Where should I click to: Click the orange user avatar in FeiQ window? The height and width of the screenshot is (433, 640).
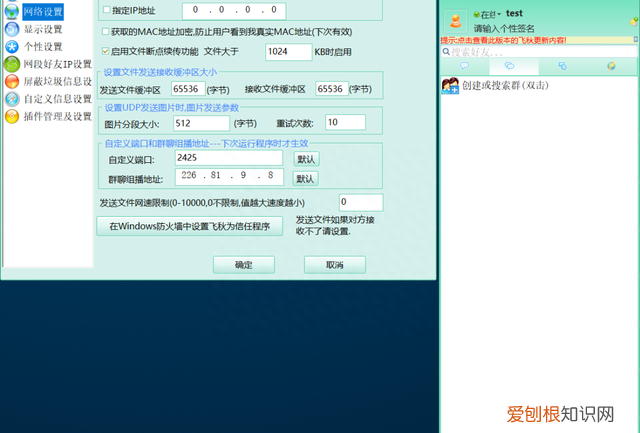[x=456, y=21]
